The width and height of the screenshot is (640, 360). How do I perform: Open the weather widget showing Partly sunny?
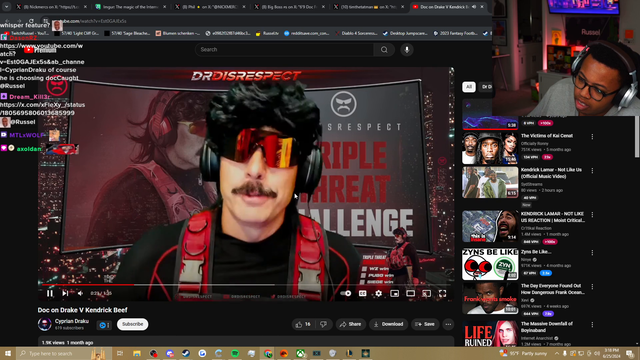(x=522, y=353)
